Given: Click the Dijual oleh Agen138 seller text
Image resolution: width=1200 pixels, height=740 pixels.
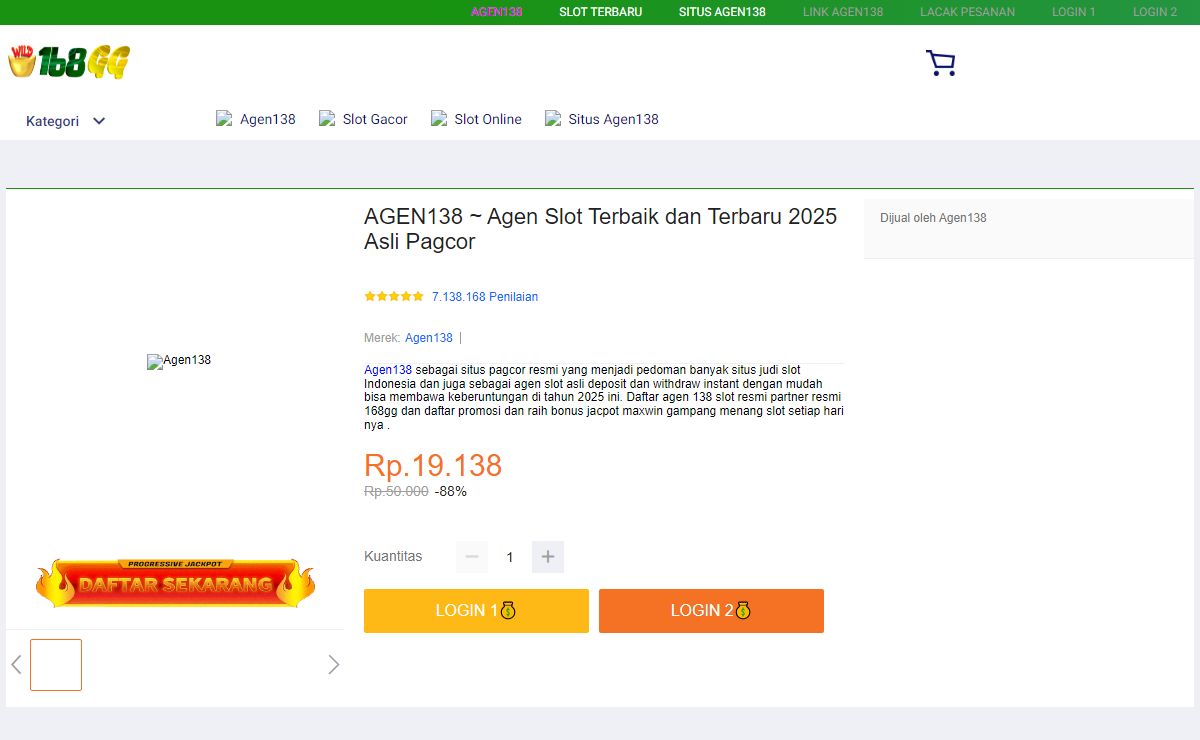Looking at the screenshot, I should tap(933, 218).
